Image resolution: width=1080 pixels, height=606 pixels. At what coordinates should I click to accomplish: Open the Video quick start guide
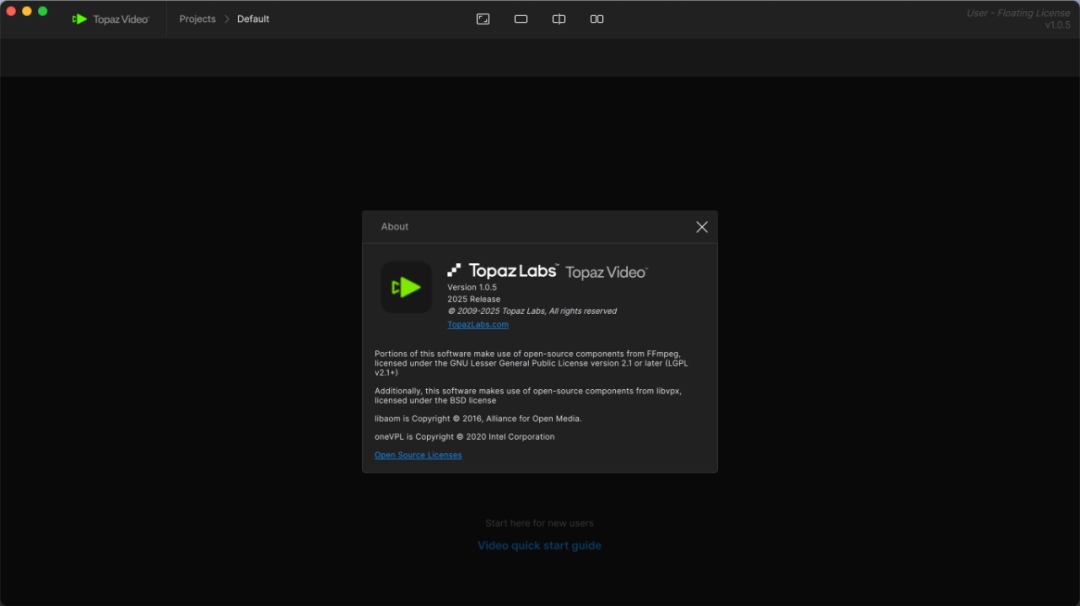[539, 546]
